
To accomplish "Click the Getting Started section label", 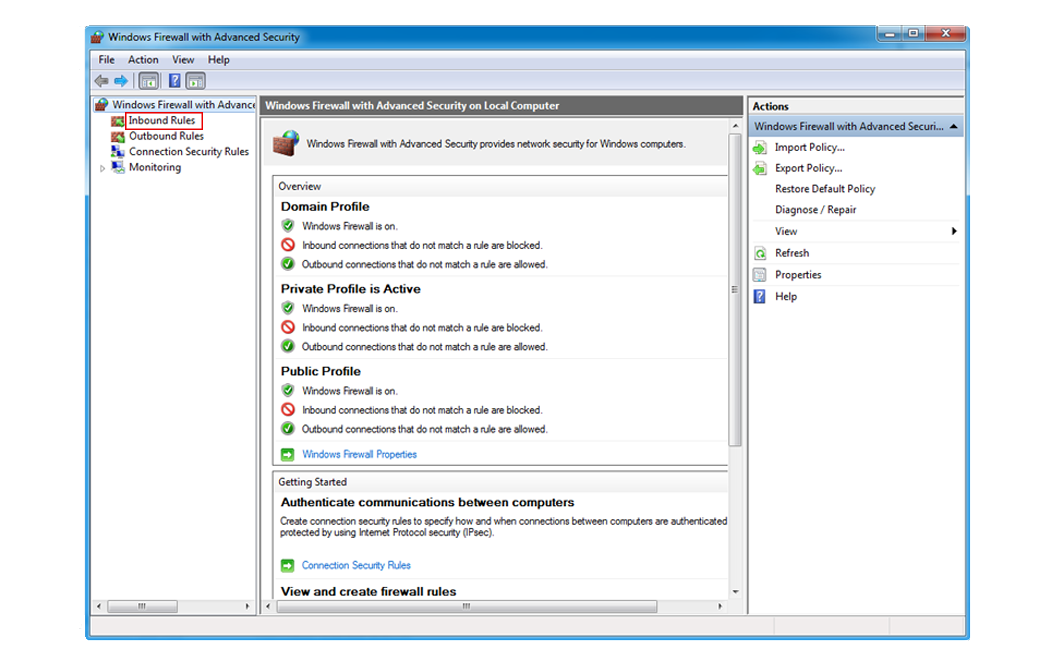I will click(312, 482).
